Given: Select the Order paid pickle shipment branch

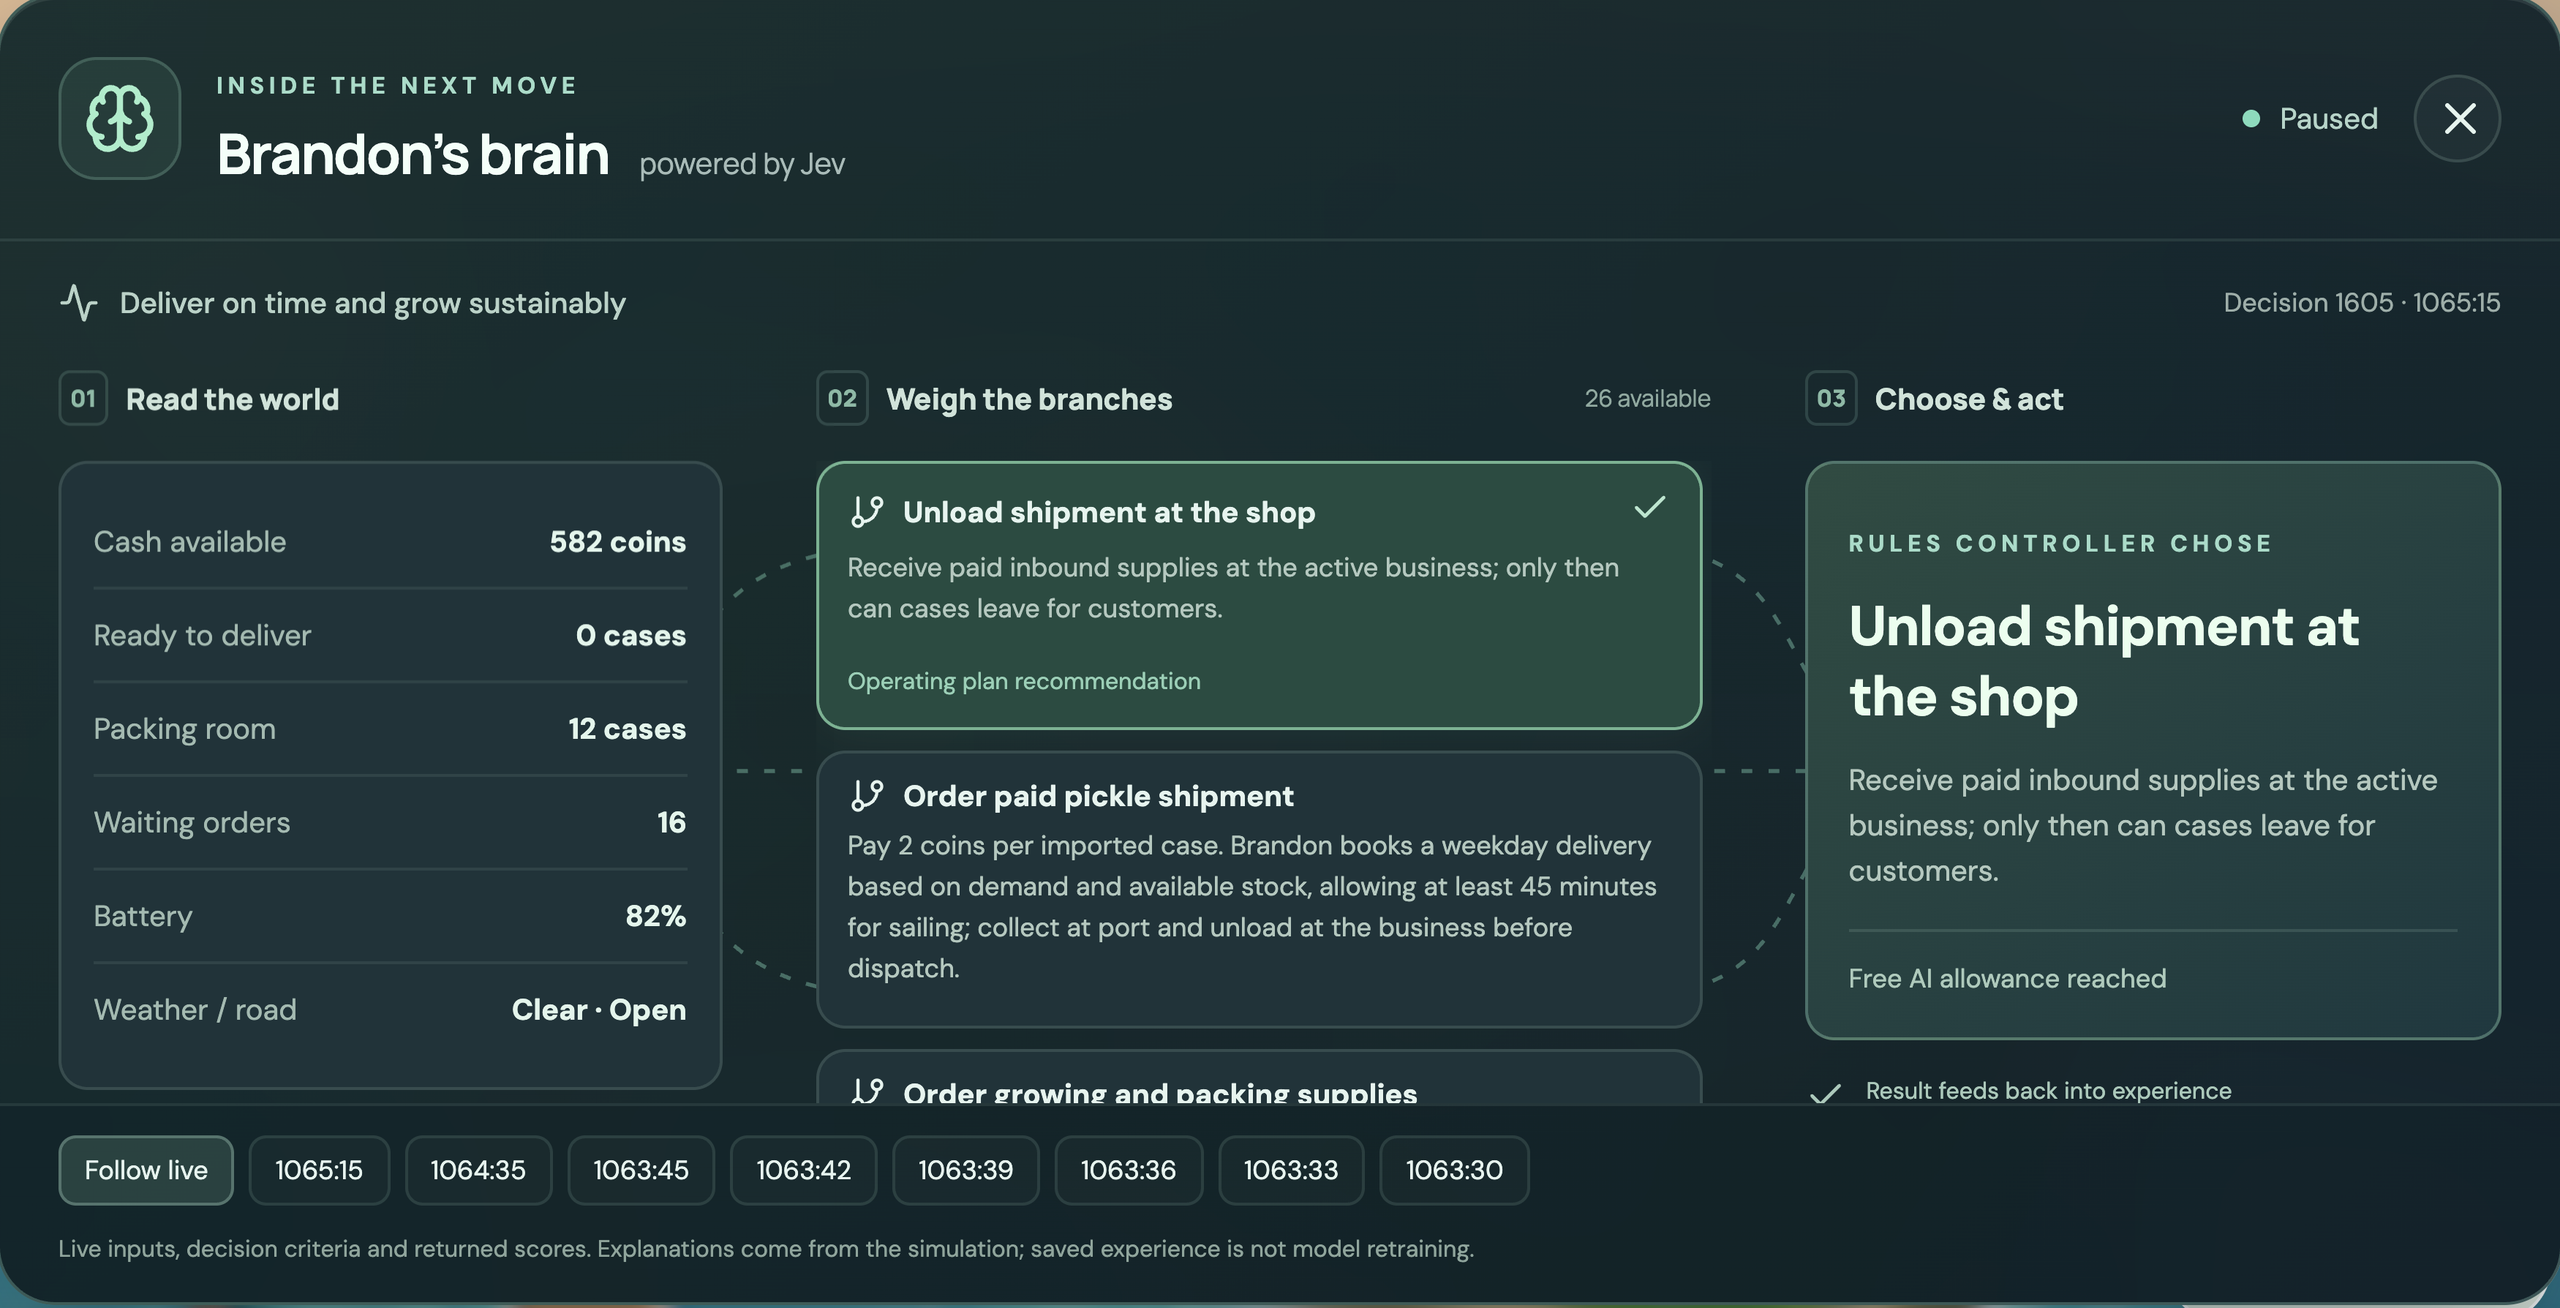Looking at the screenshot, I should click(x=1259, y=889).
